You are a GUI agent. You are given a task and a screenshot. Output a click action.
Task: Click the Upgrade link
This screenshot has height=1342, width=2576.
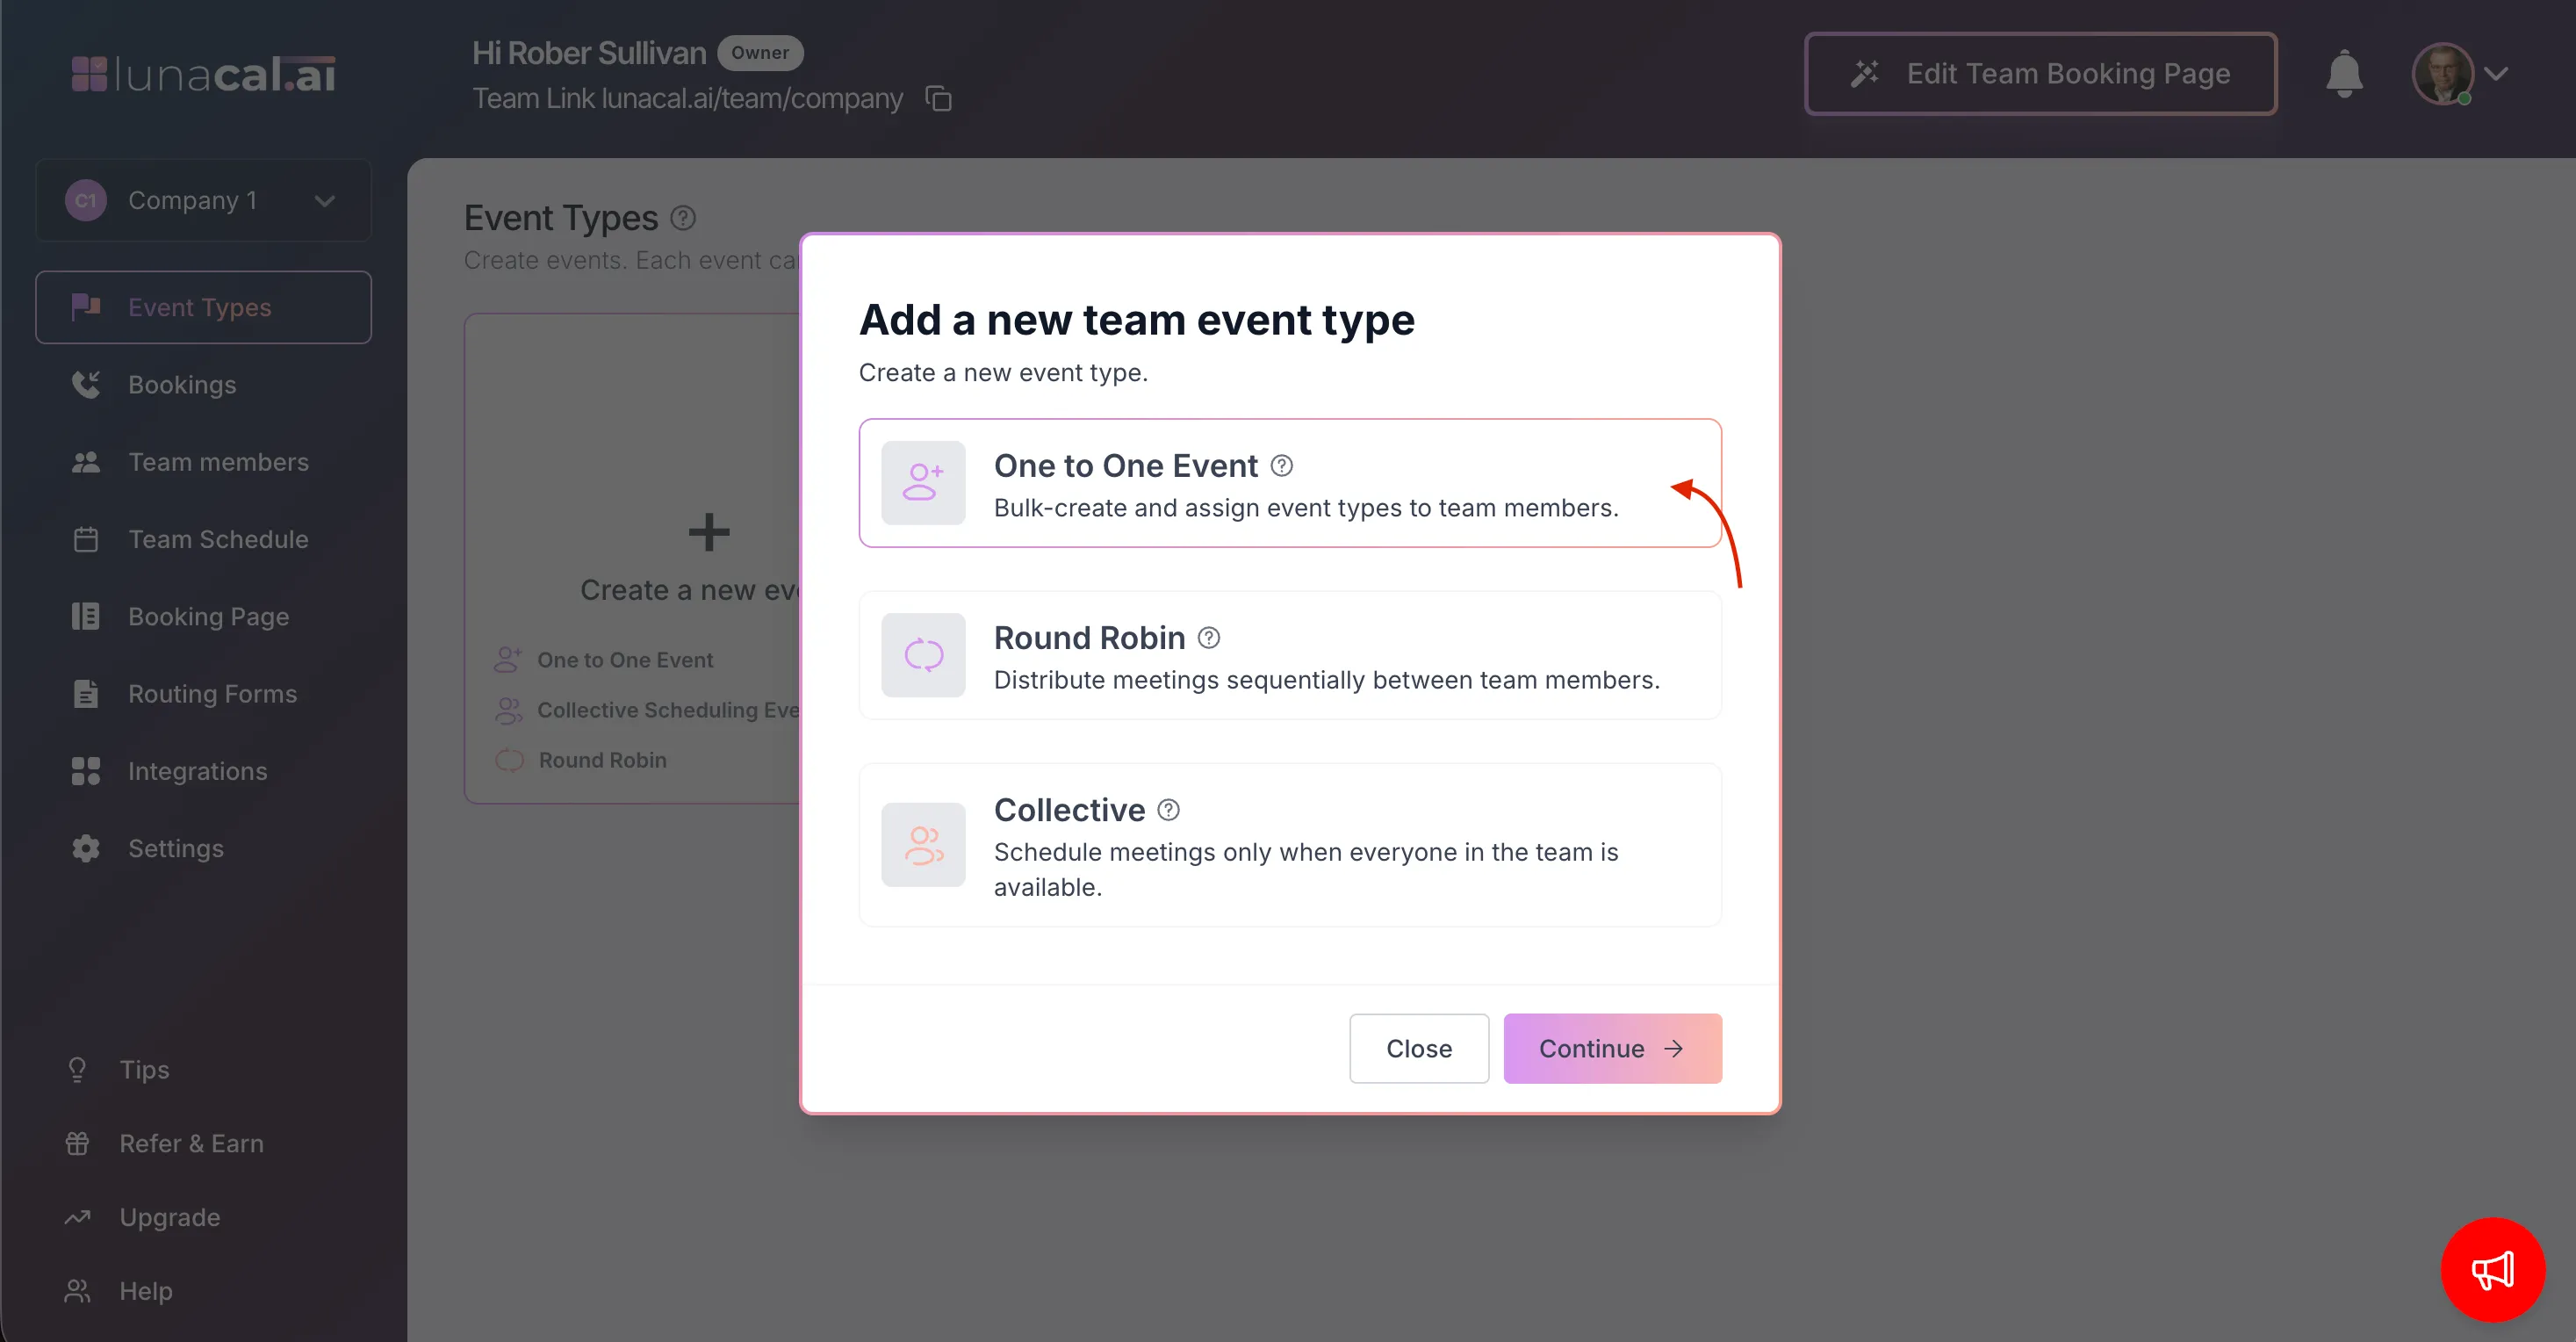pyautogui.click(x=170, y=1217)
